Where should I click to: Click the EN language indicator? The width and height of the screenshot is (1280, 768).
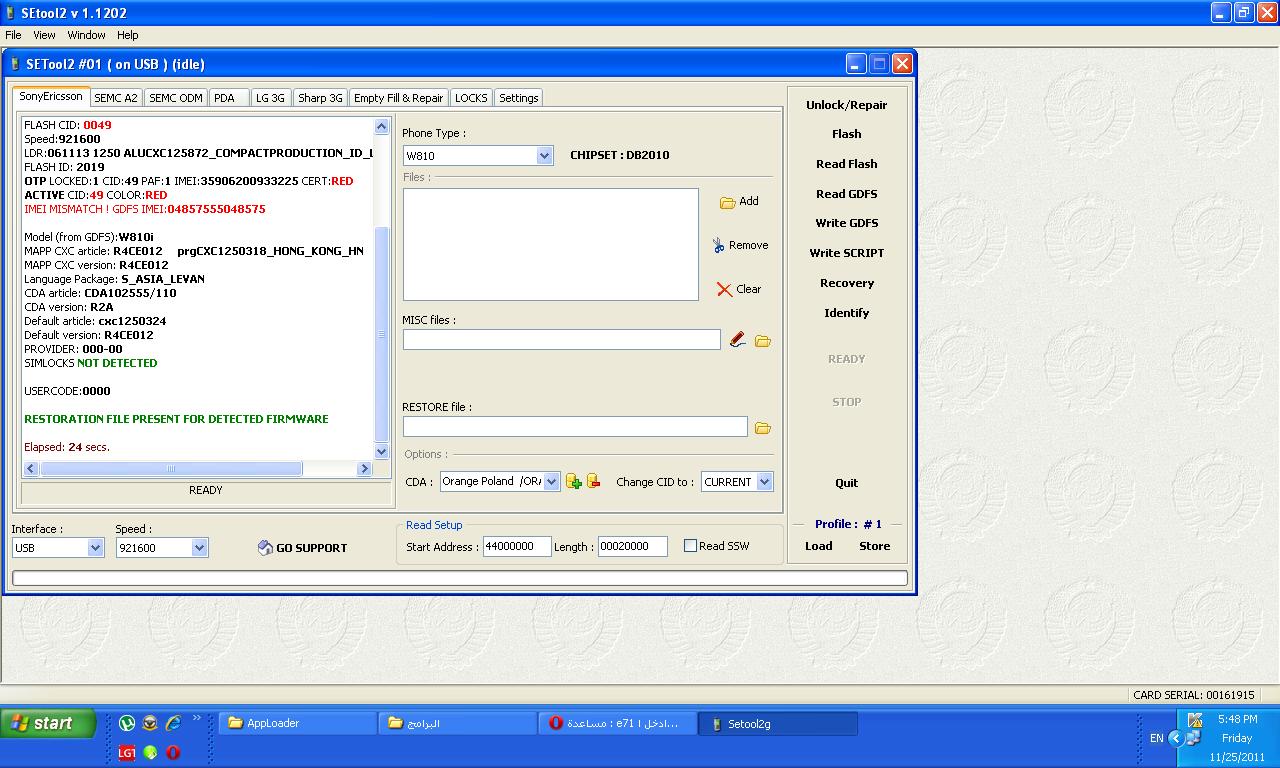pos(1157,738)
